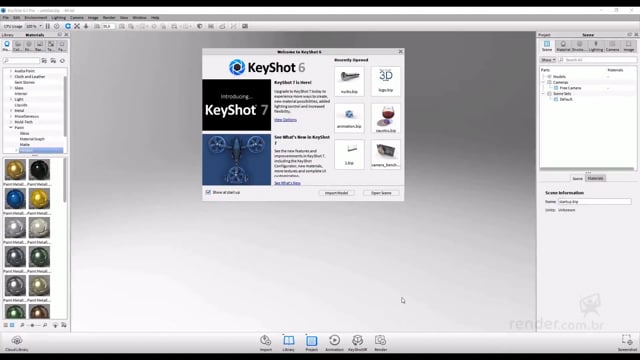Viewport: 640px width, 360px height.
Task: Open the recent file with wine glass thumbnail
Action: pyautogui.click(x=386, y=118)
